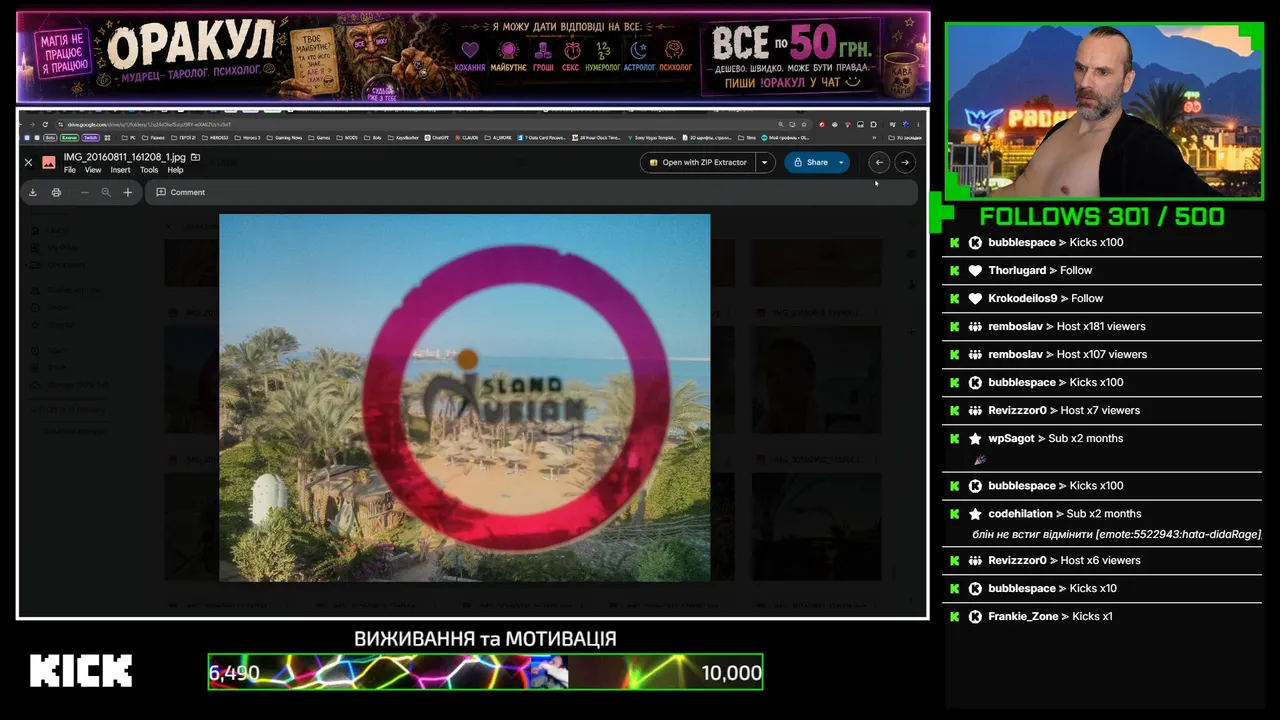Viewport: 1280px width, 720px height.
Task: Click Open with ZIP Extractor
Action: click(x=698, y=162)
